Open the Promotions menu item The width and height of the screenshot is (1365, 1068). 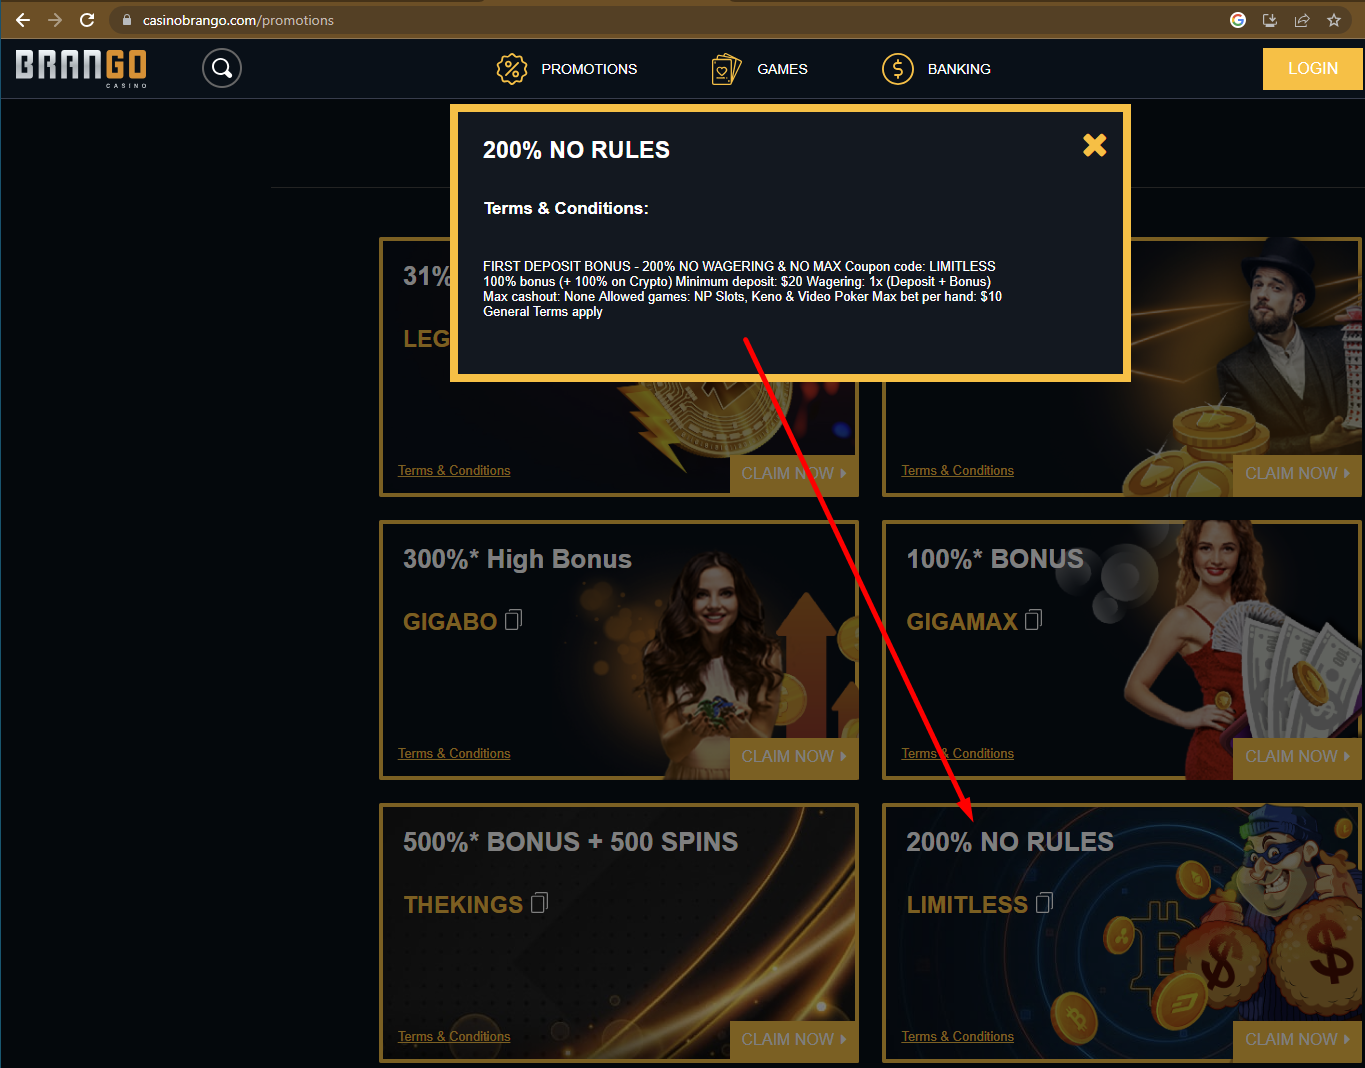[567, 69]
